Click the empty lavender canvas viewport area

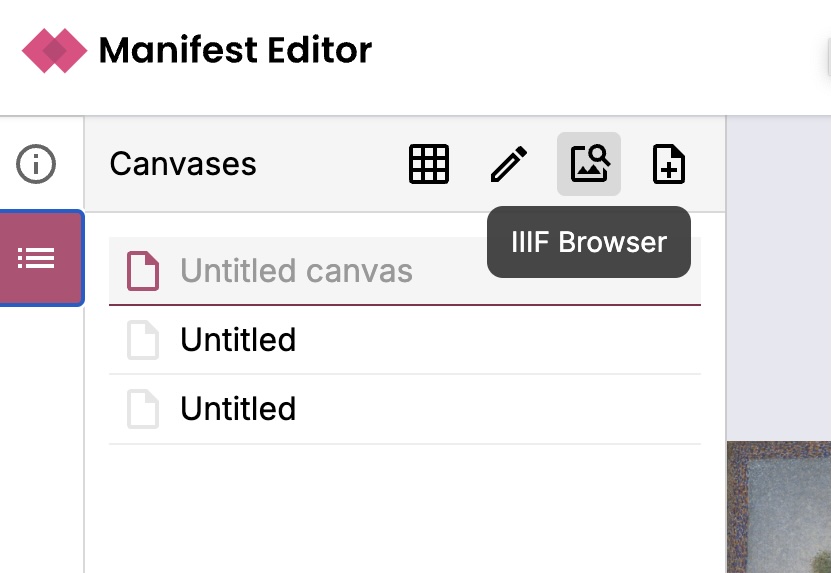tap(778, 280)
